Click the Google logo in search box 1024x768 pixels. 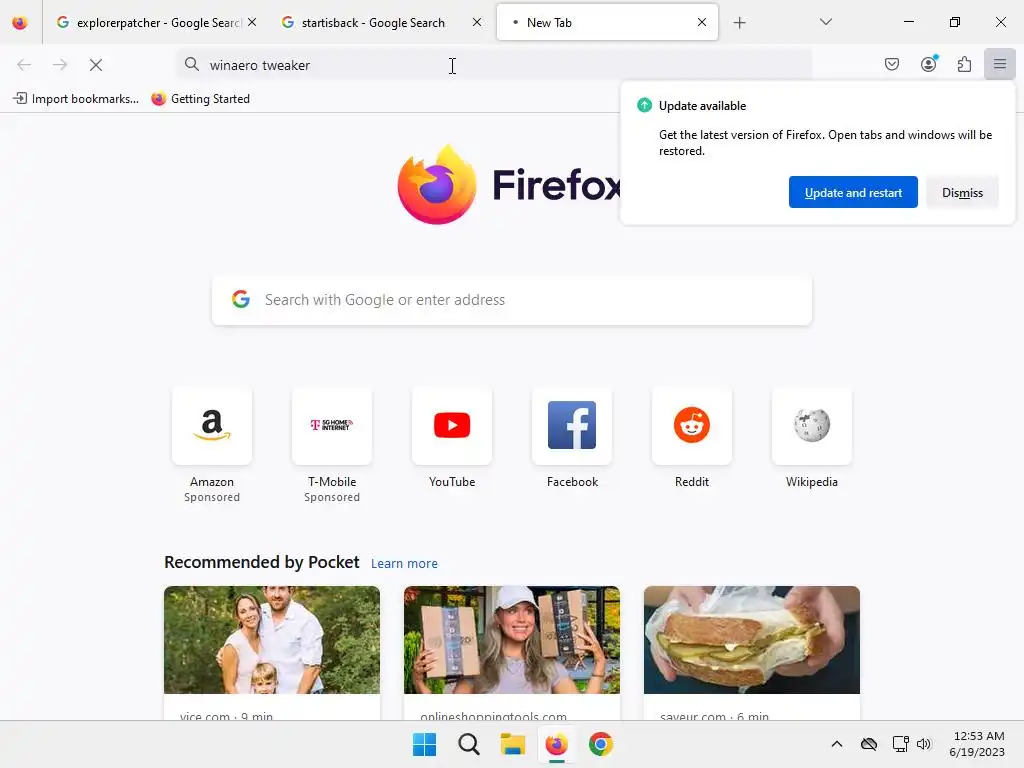coord(241,299)
